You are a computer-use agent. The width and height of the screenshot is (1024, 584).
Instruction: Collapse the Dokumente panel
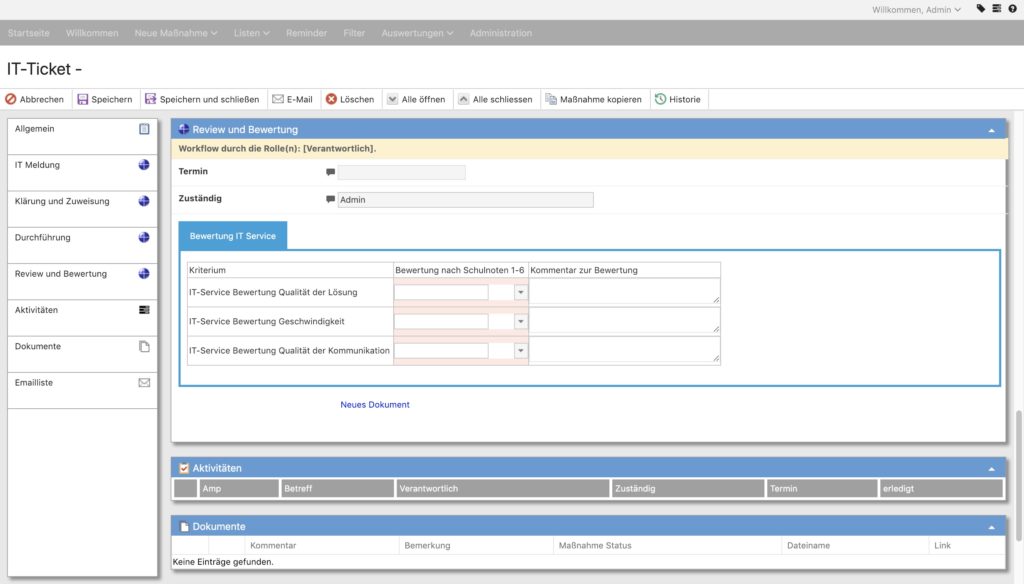tap(991, 527)
